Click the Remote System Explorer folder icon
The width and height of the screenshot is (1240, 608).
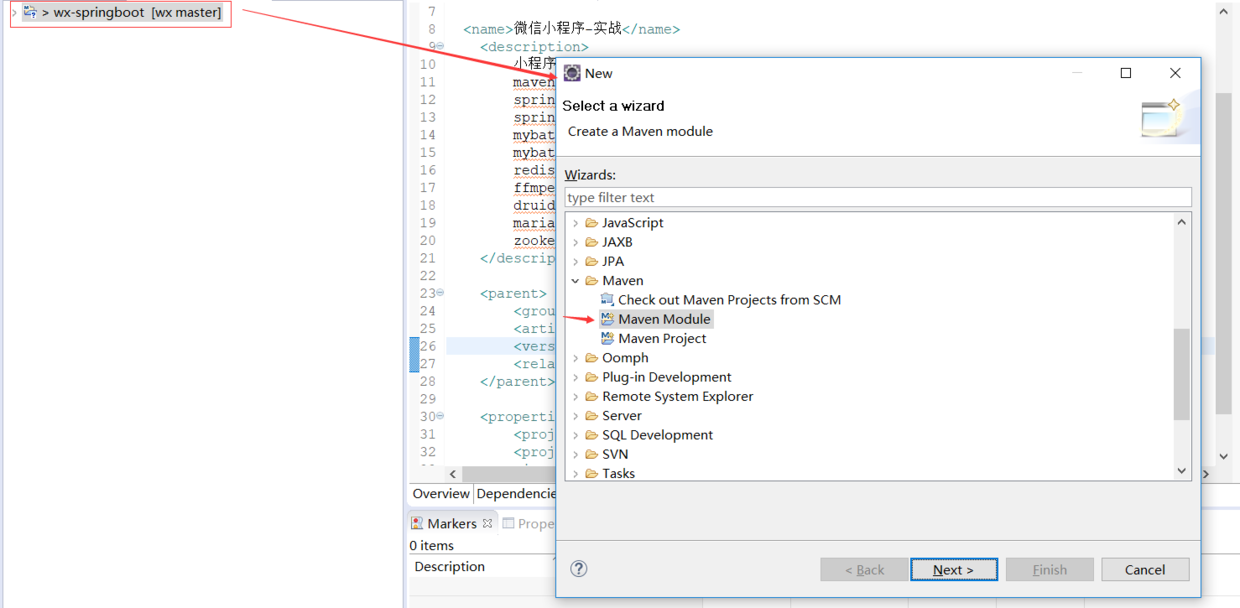(592, 396)
